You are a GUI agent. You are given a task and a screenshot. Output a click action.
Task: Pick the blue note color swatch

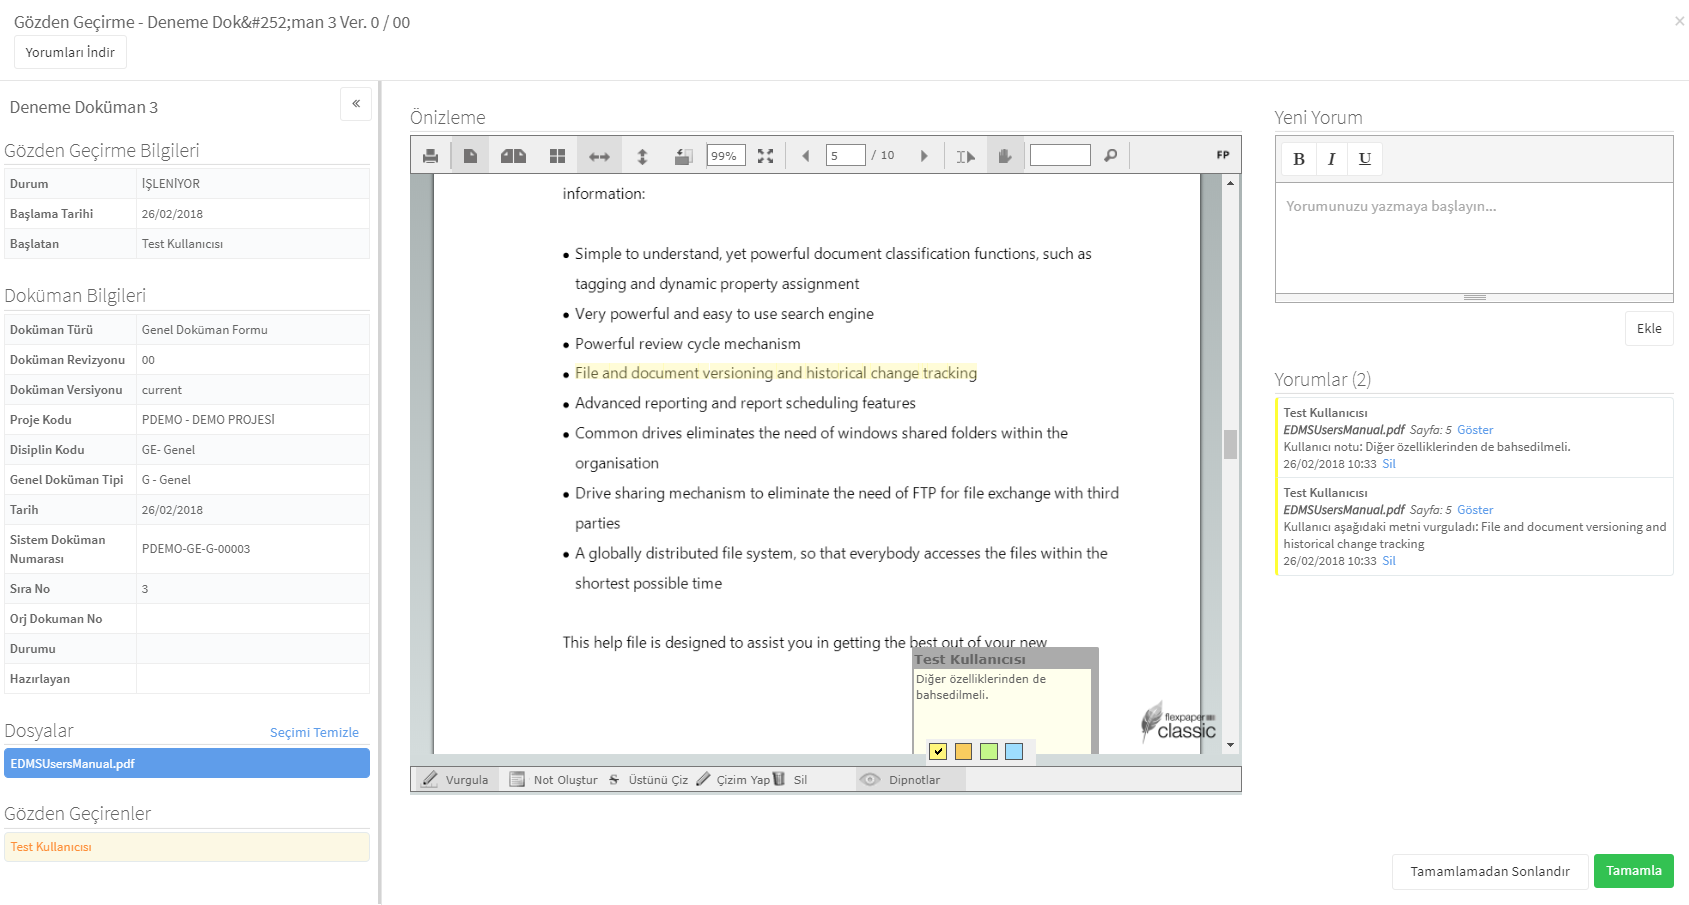[x=1014, y=751]
